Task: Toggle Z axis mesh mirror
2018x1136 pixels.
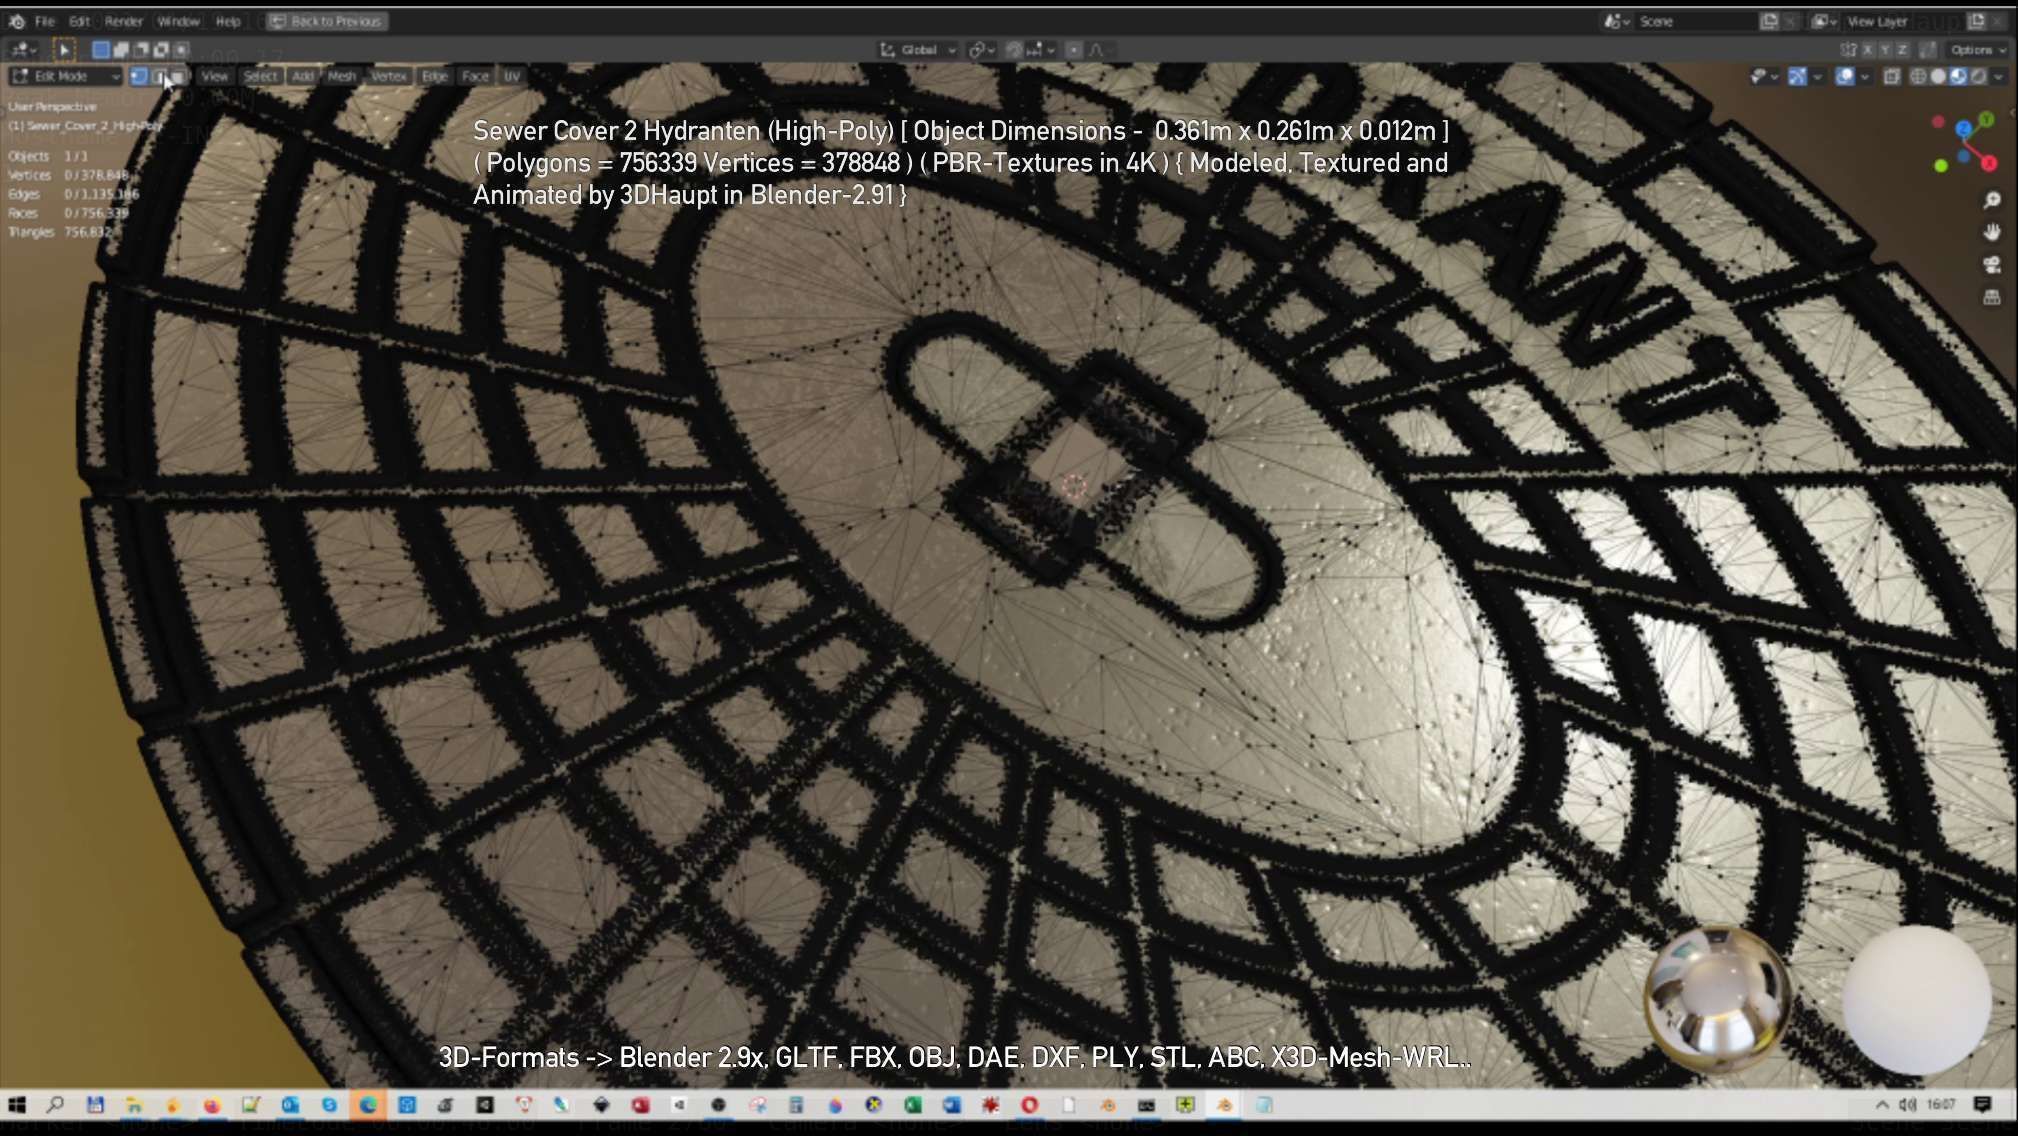Action: click(1903, 49)
